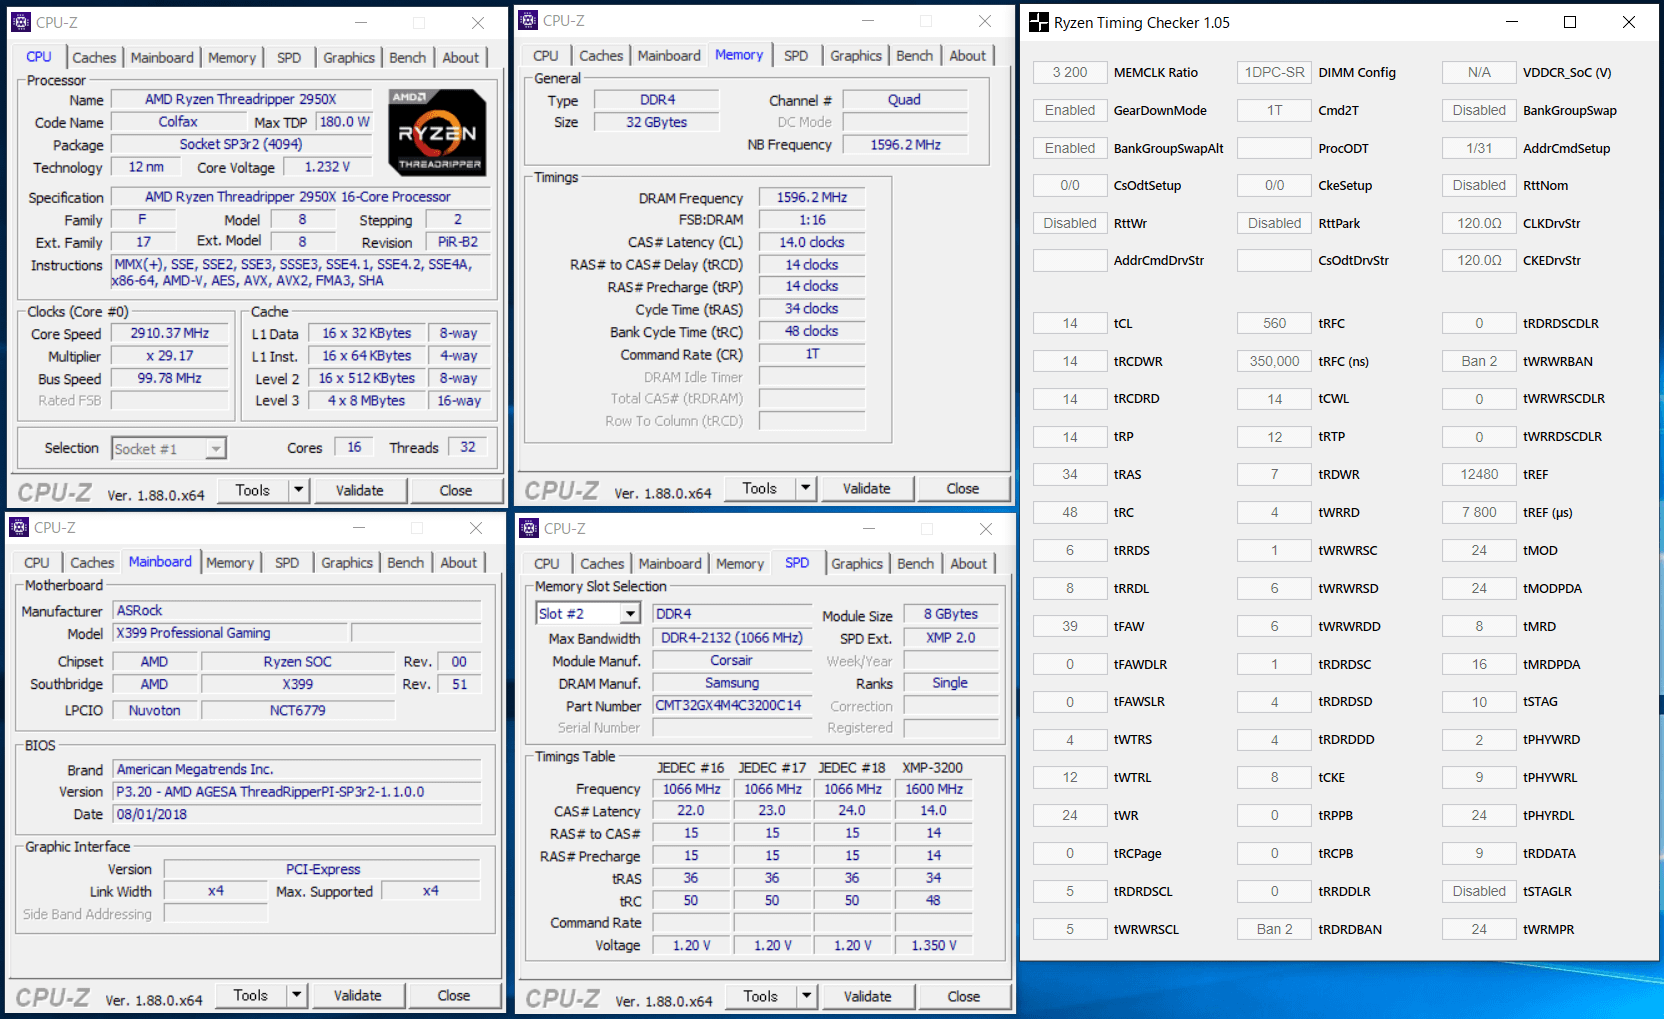Expand Tools dropdown arrow in Mainboard tab window
The image size is (1664, 1019).
(296, 995)
